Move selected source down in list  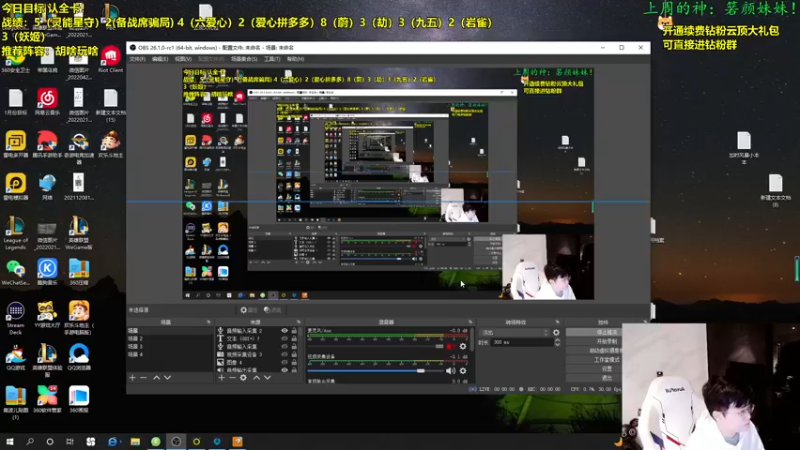[x=267, y=378]
